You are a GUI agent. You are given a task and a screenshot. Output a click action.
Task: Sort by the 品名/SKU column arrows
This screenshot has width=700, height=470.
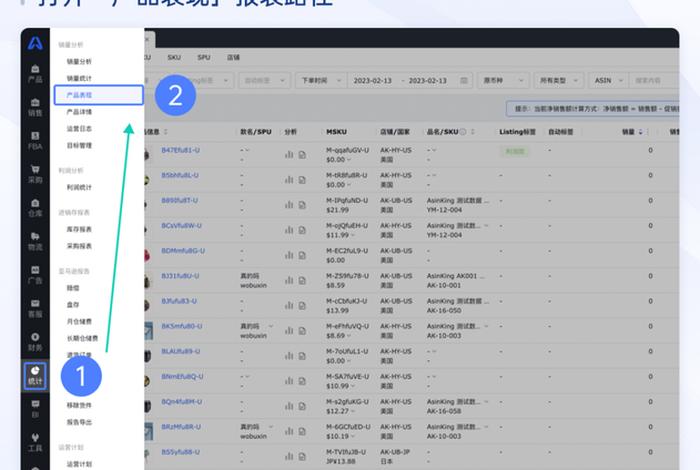click(x=473, y=132)
